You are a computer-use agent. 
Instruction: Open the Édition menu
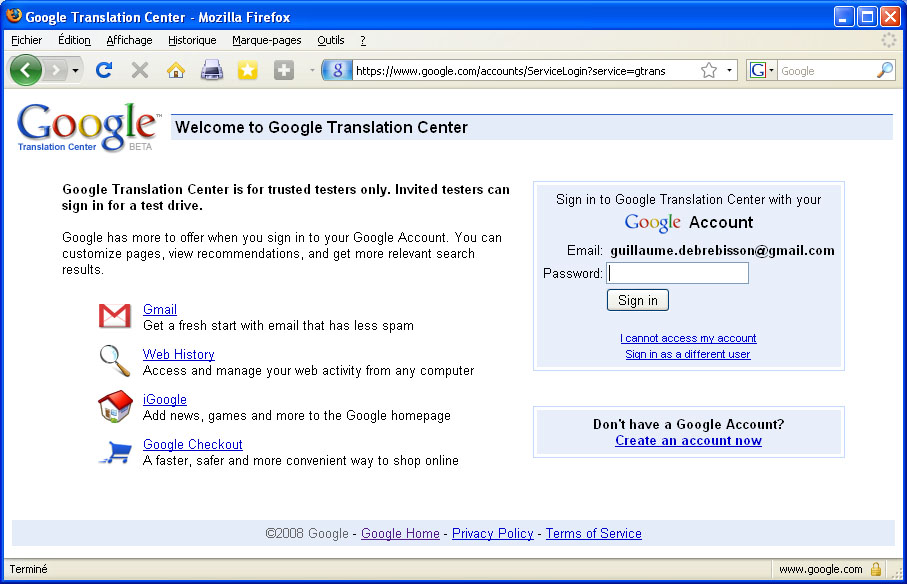[x=74, y=40]
